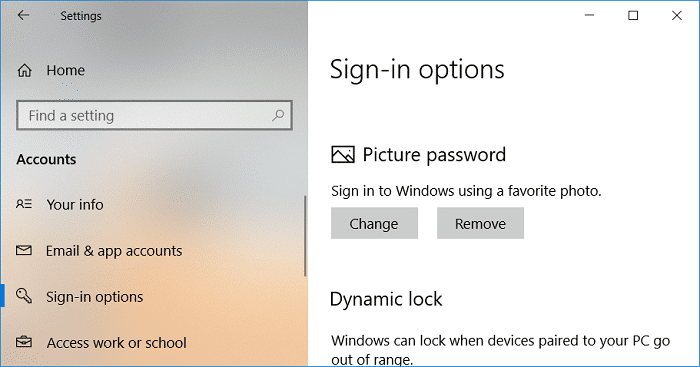The height and width of the screenshot is (367, 700).
Task: Click the Picture password image icon
Action: [x=343, y=155]
